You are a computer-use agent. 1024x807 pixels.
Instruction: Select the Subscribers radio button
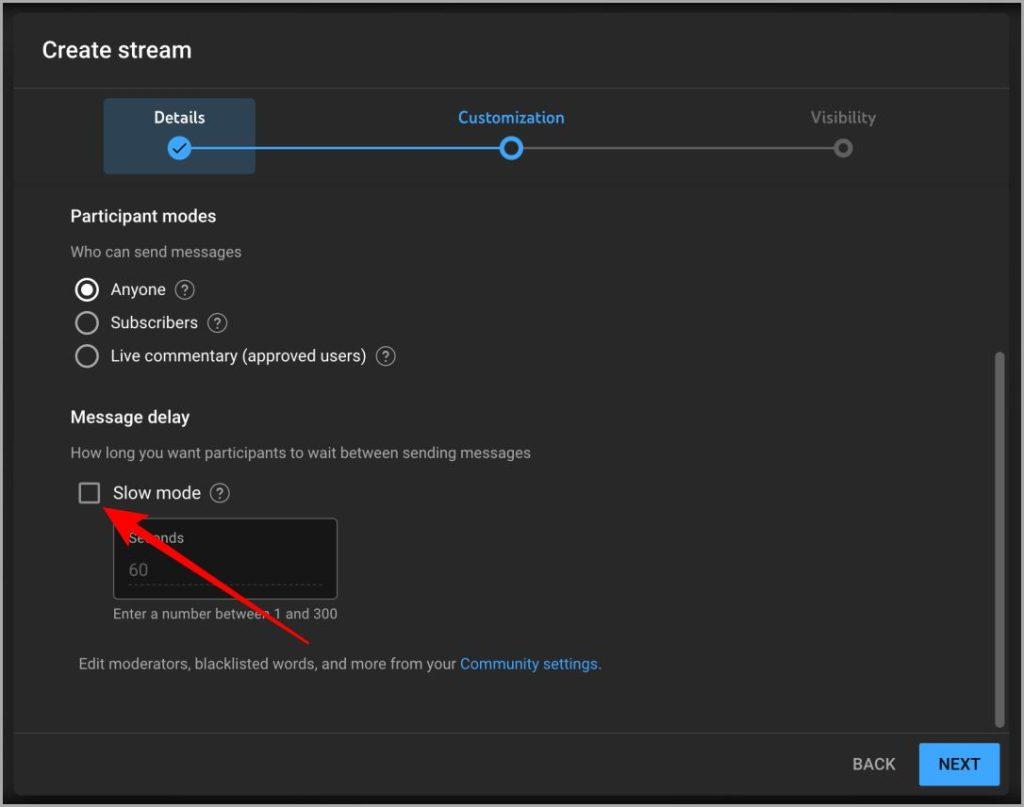click(87, 323)
